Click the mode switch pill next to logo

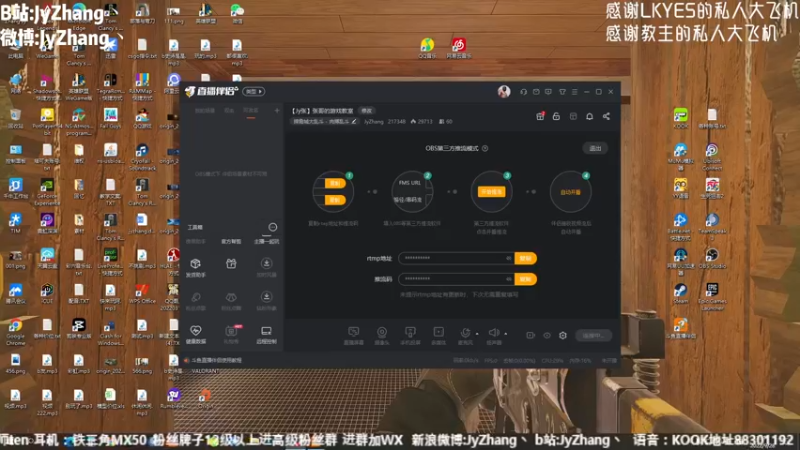[x=254, y=91]
